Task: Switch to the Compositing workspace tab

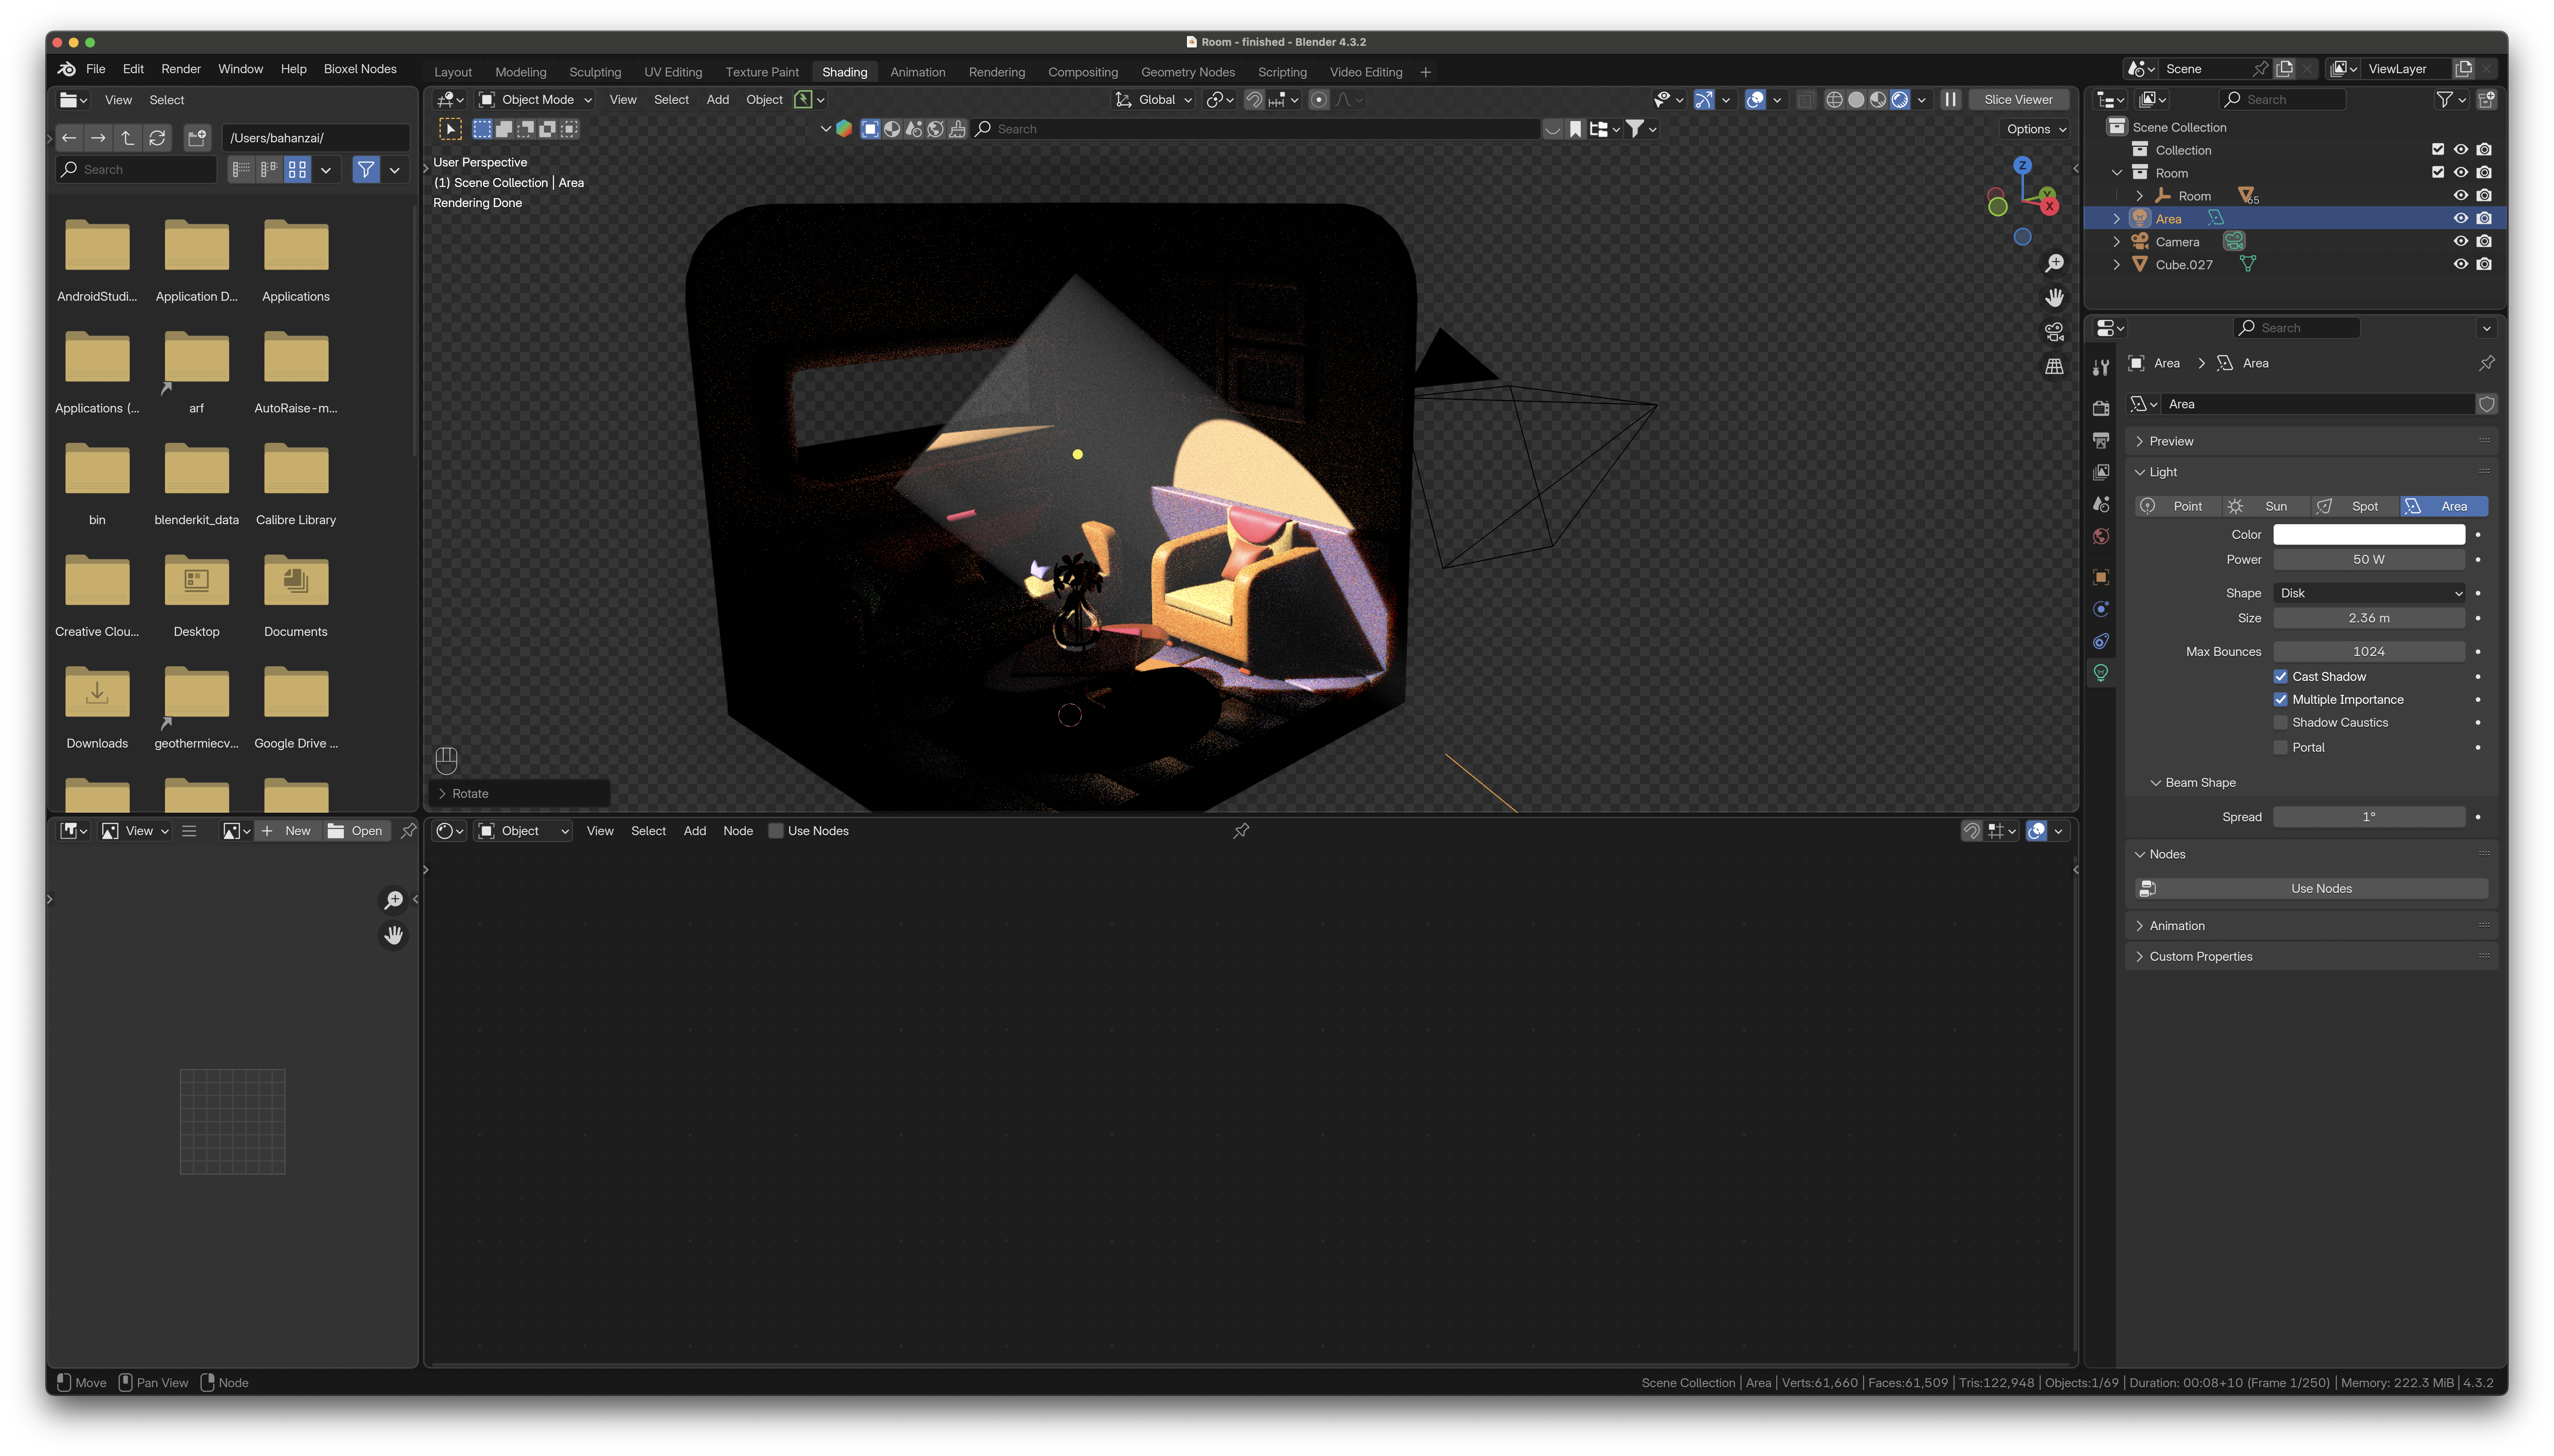Action: pyautogui.click(x=1083, y=72)
